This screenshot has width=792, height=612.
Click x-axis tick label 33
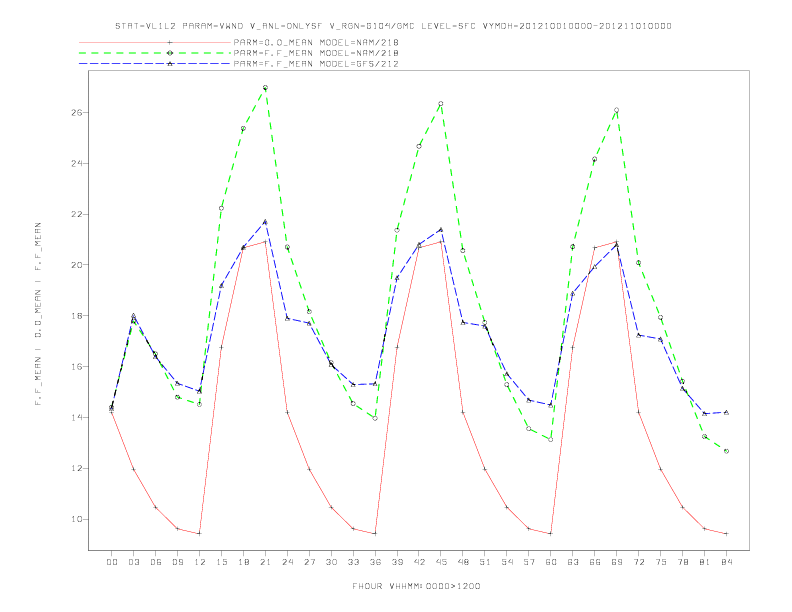pos(353,562)
